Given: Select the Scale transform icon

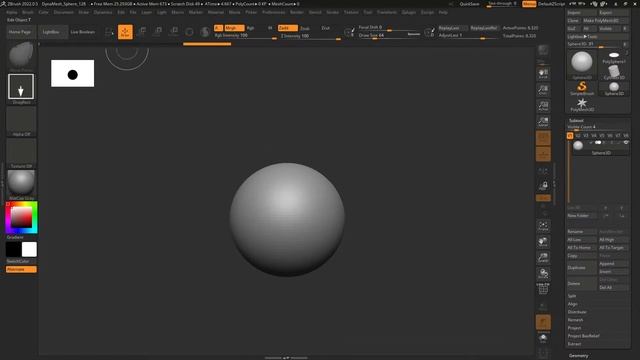Looking at the screenshot, I should (x=158, y=32).
